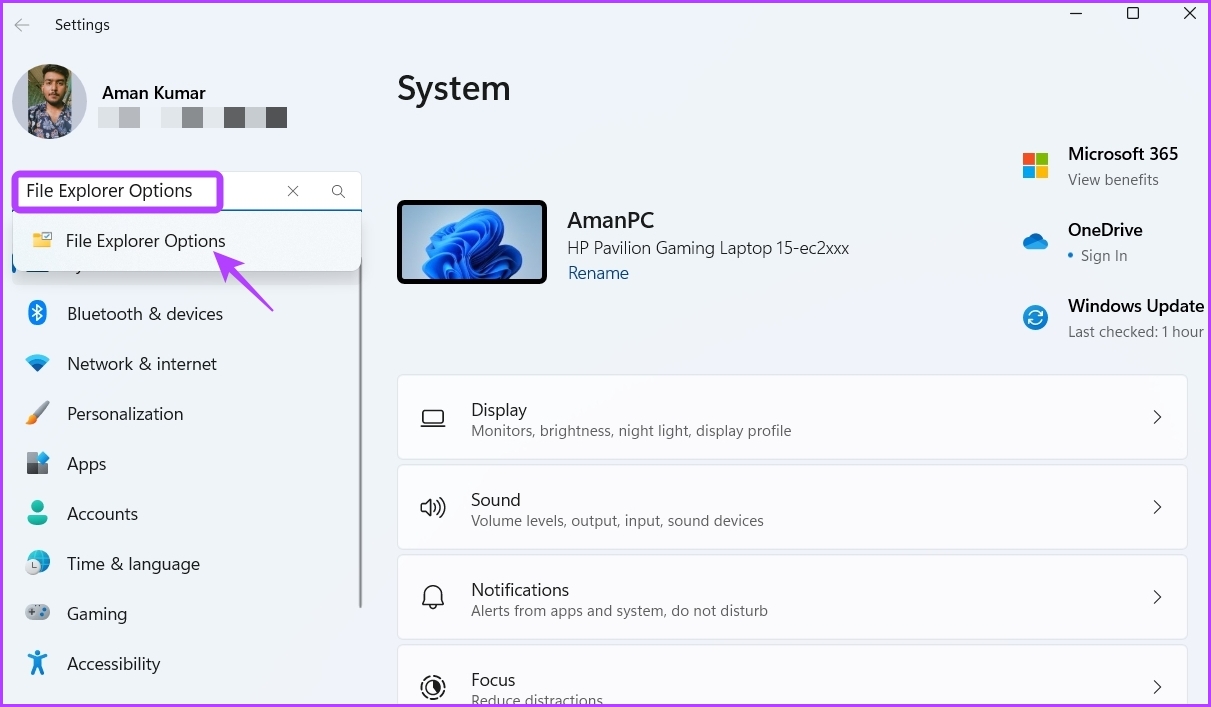Click the Accessibility figure icon
Screen dimensions: 1211x707
38,663
